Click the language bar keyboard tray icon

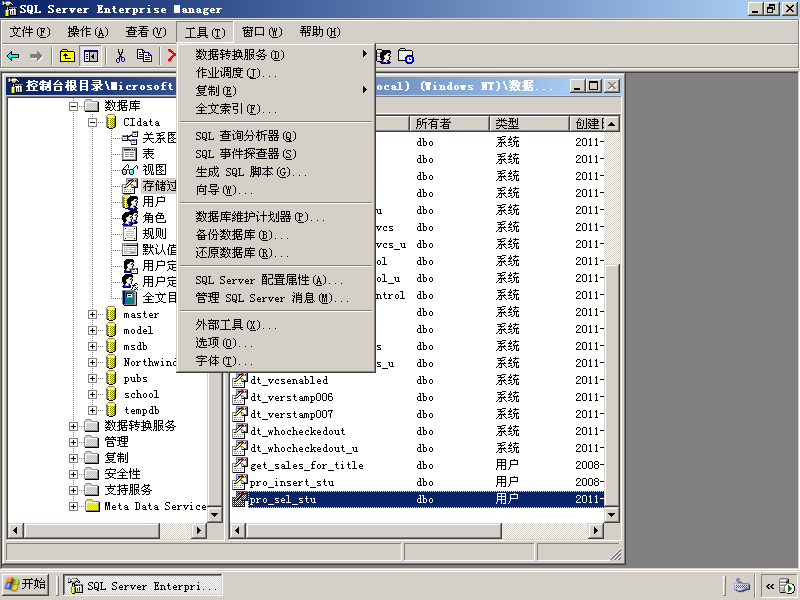(741, 585)
